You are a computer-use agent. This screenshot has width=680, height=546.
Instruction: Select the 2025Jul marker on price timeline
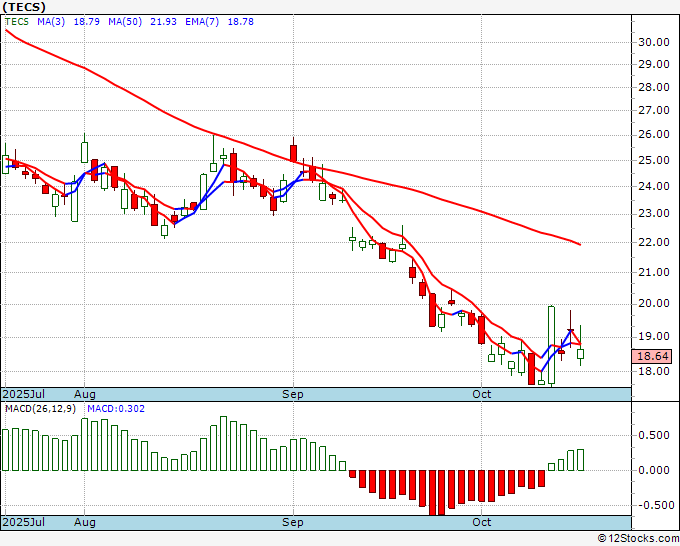coord(24,394)
